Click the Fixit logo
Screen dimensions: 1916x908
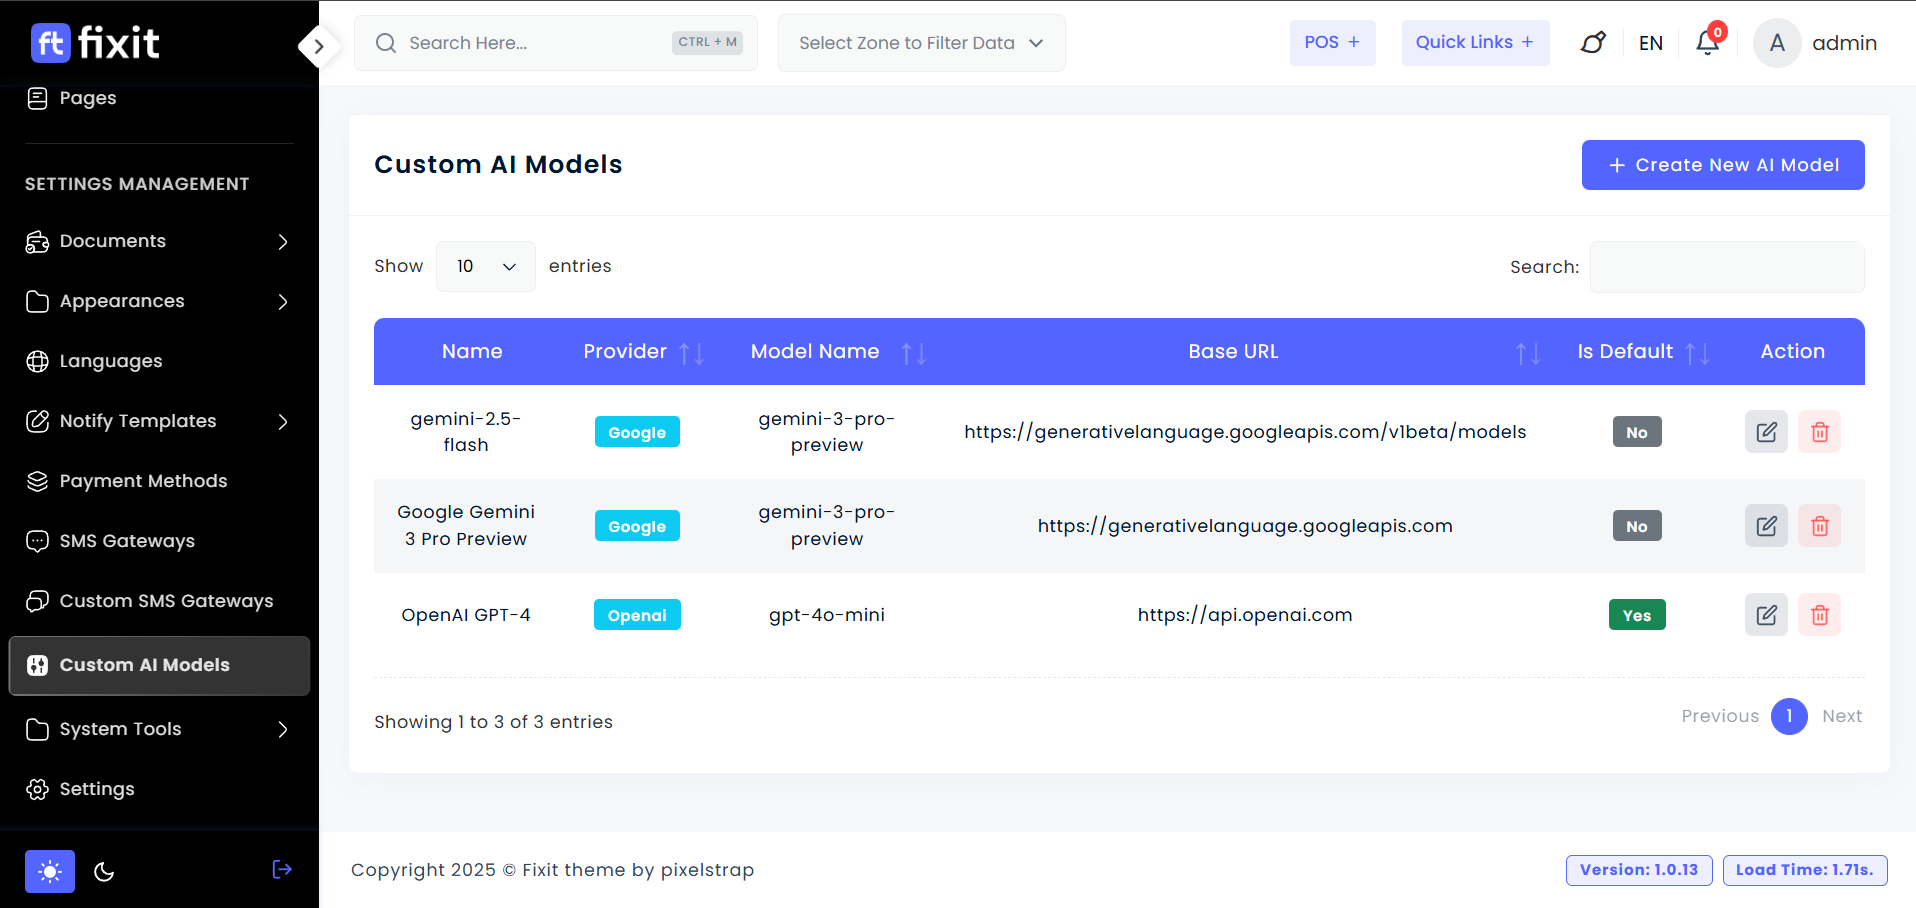(x=95, y=43)
